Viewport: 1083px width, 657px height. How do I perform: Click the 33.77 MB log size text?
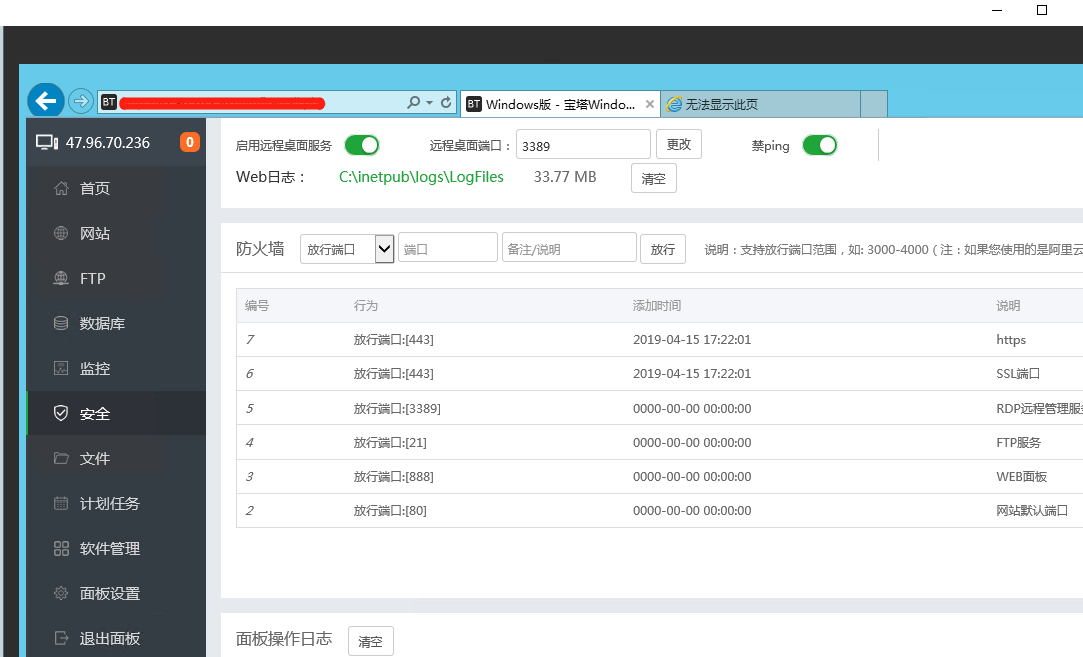pos(565,177)
